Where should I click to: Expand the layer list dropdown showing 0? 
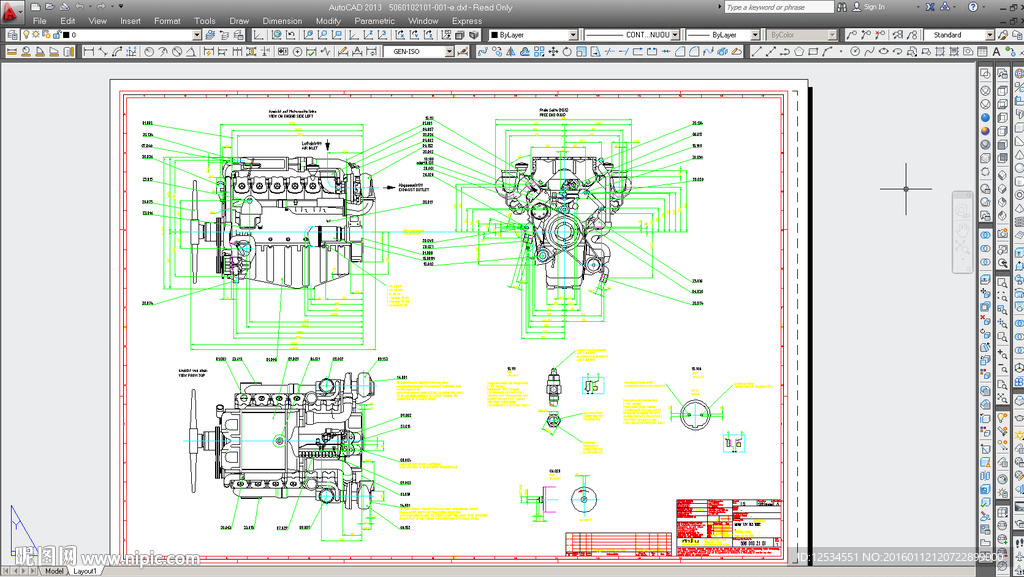tap(197, 35)
